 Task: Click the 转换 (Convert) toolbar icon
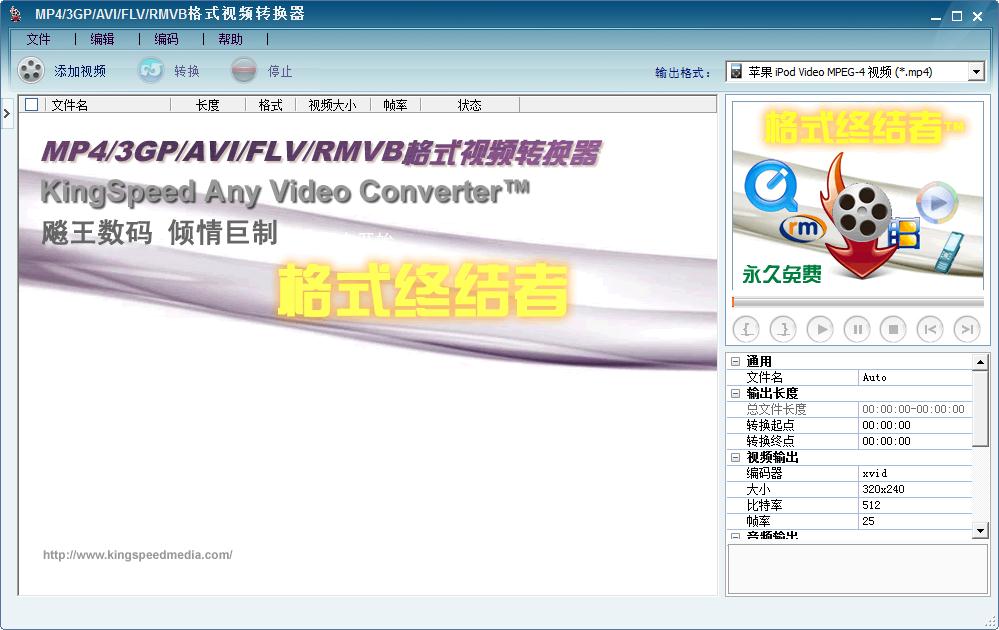coord(151,70)
